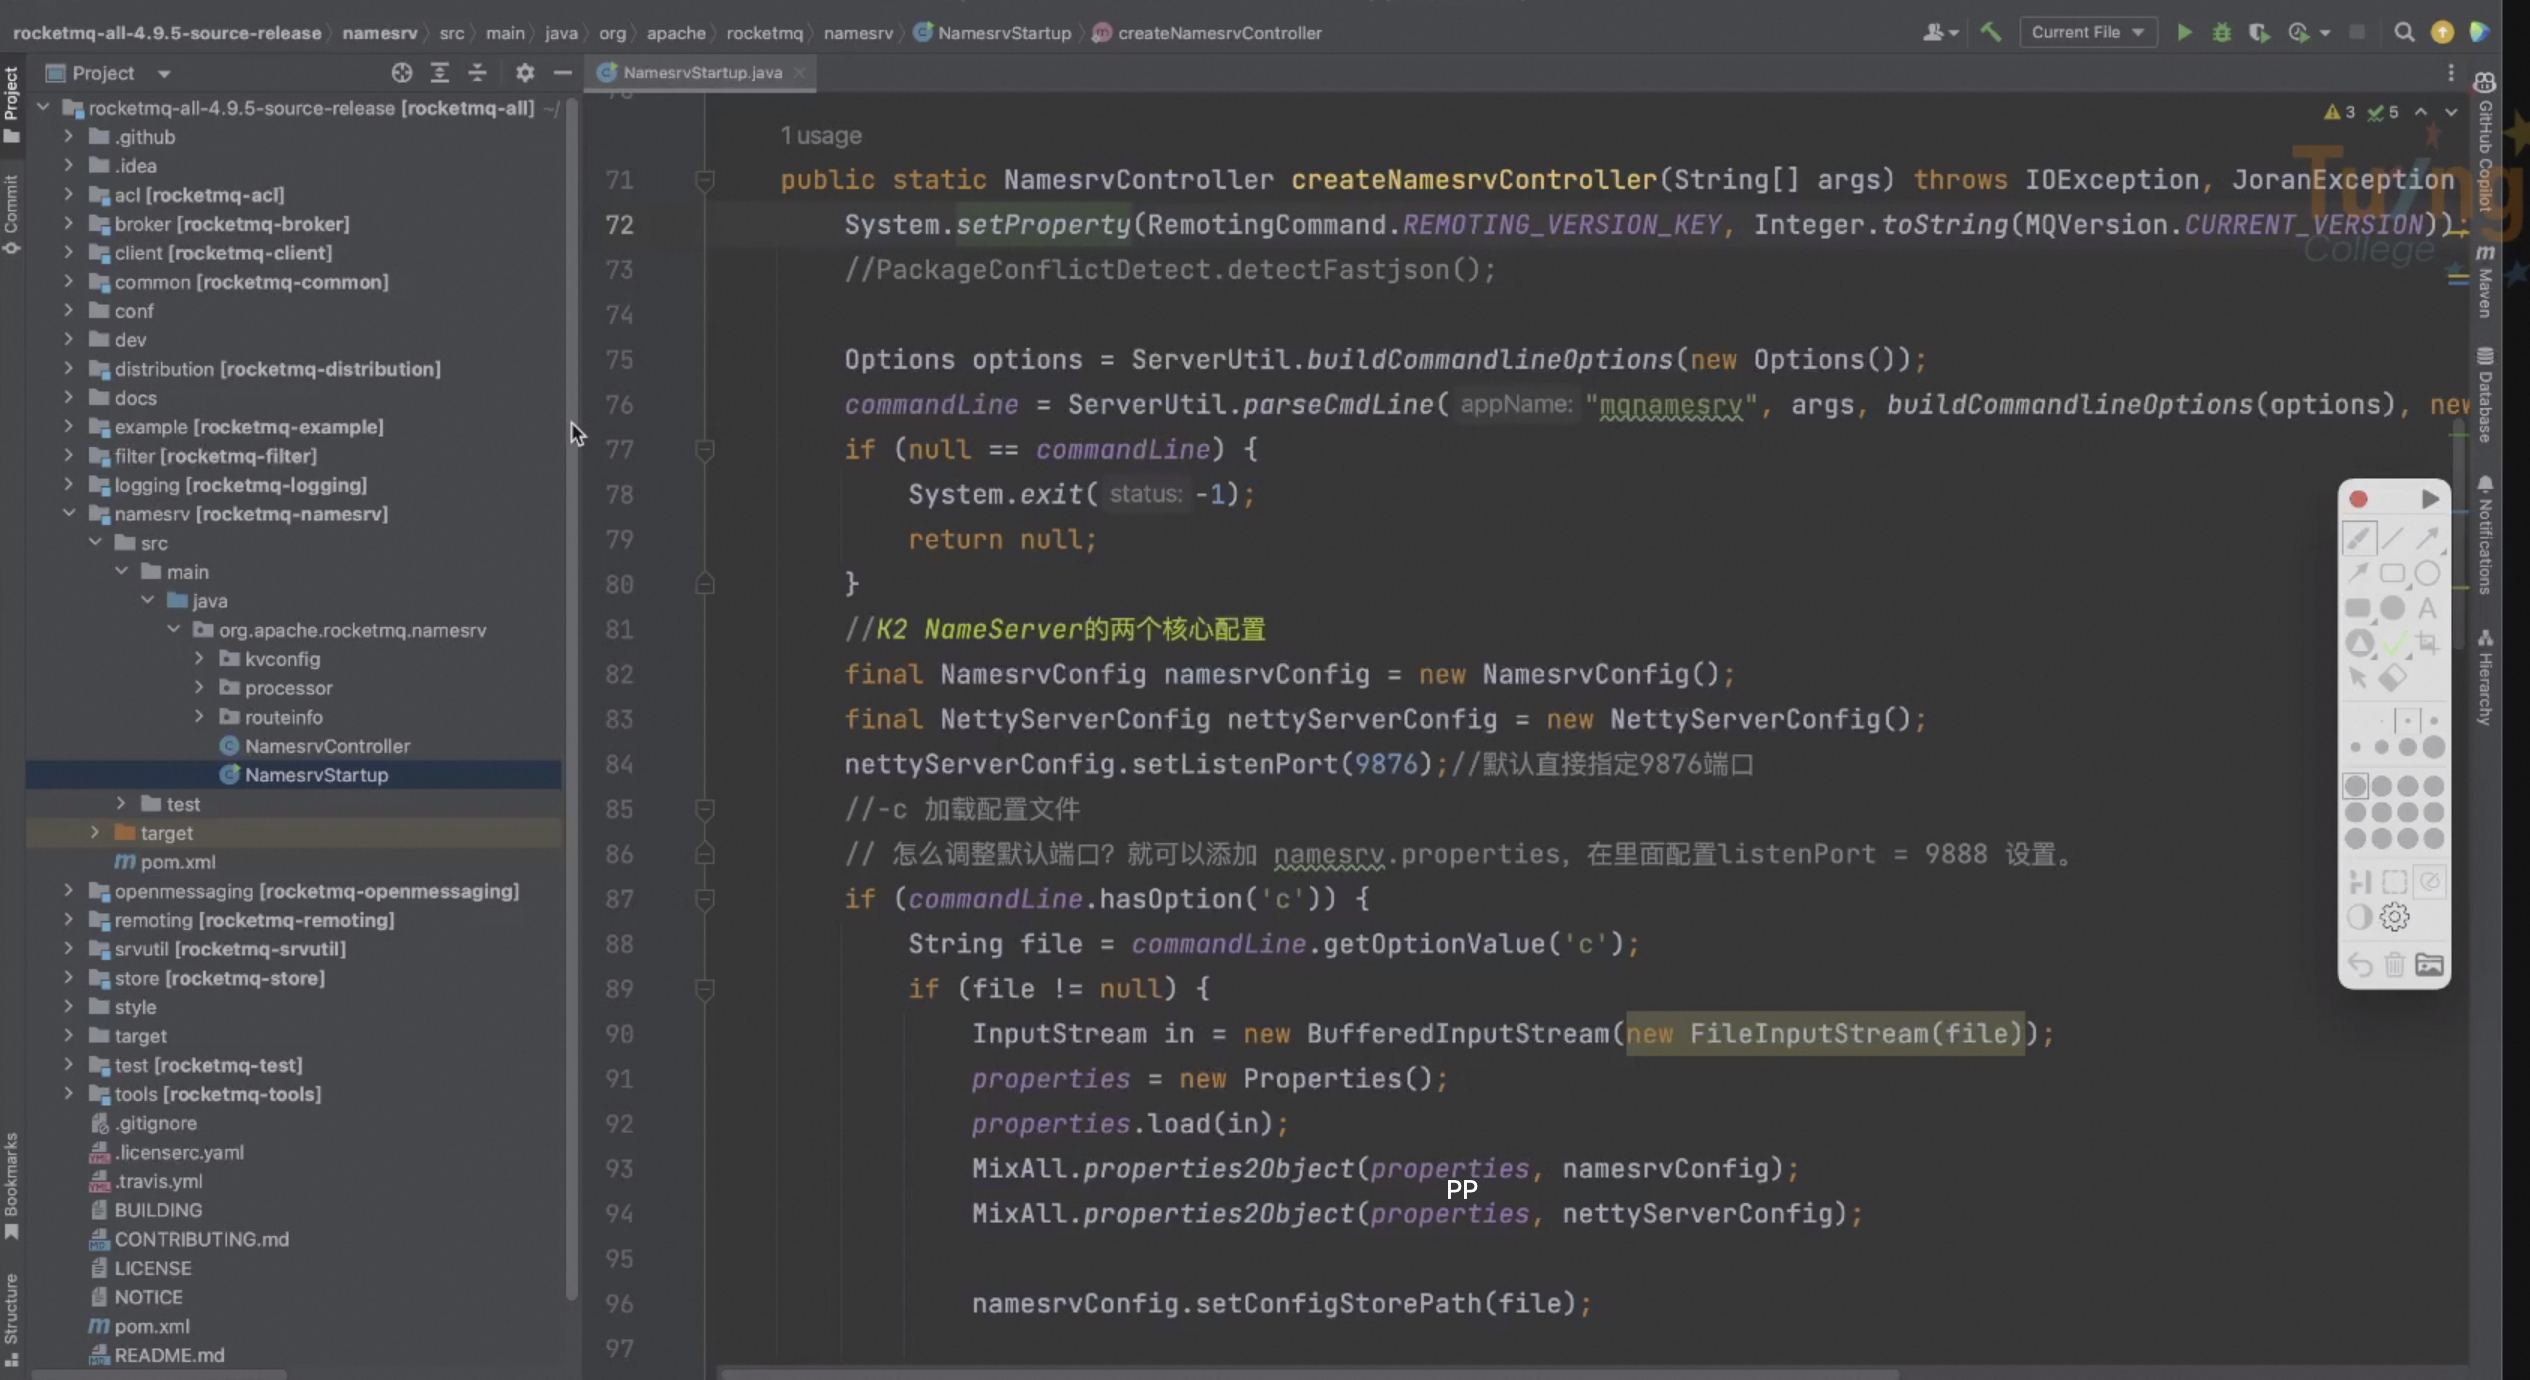Open the Project tab on the left strip

point(11,104)
